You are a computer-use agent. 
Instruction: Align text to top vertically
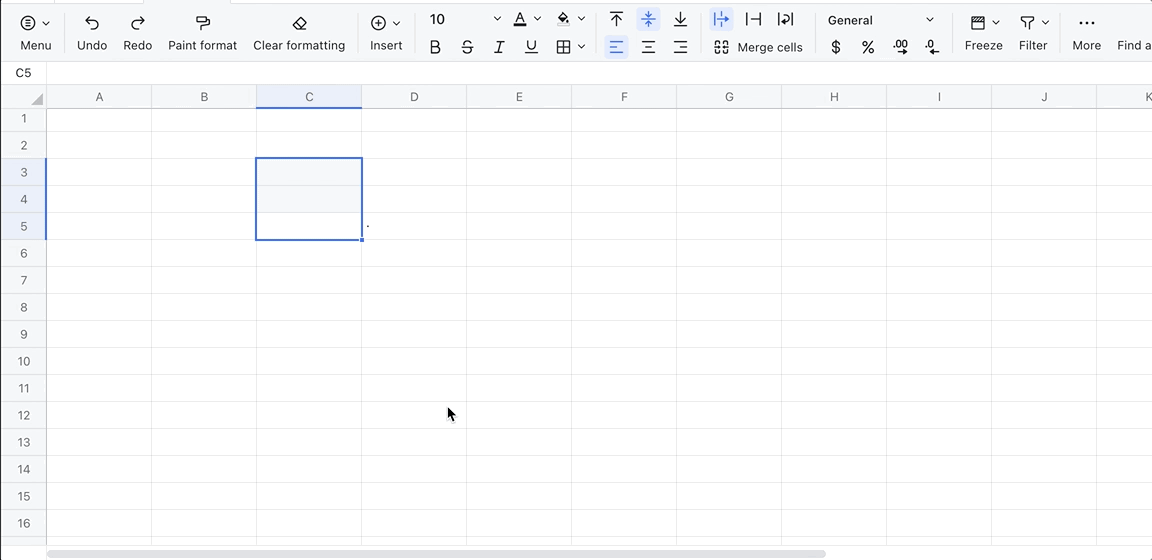[x=616, y=20]
